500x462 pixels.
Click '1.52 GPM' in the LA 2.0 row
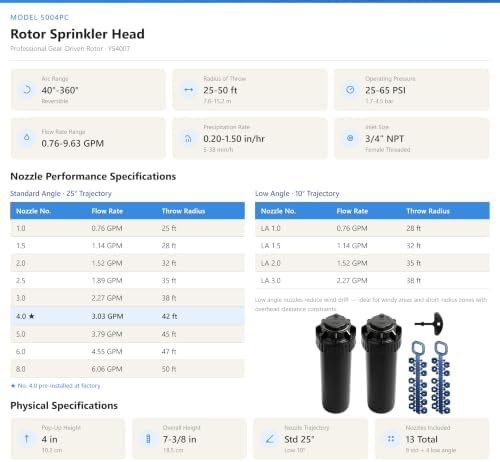tap(352, 263)
